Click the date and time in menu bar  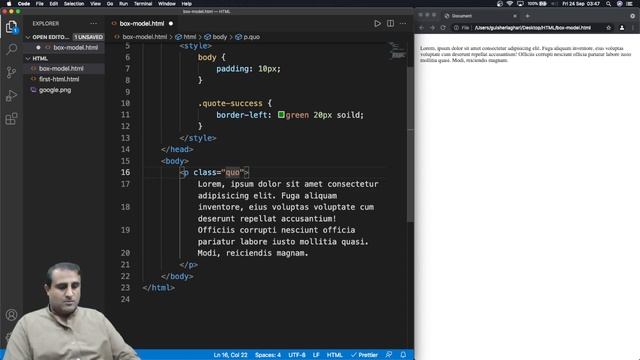tap(581, 4)
